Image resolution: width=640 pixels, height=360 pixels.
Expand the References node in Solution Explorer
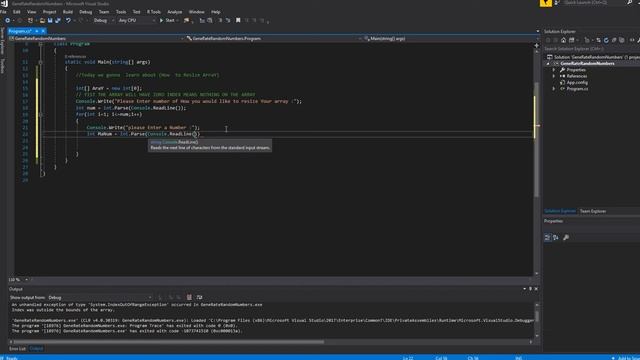tap(554, 76)
